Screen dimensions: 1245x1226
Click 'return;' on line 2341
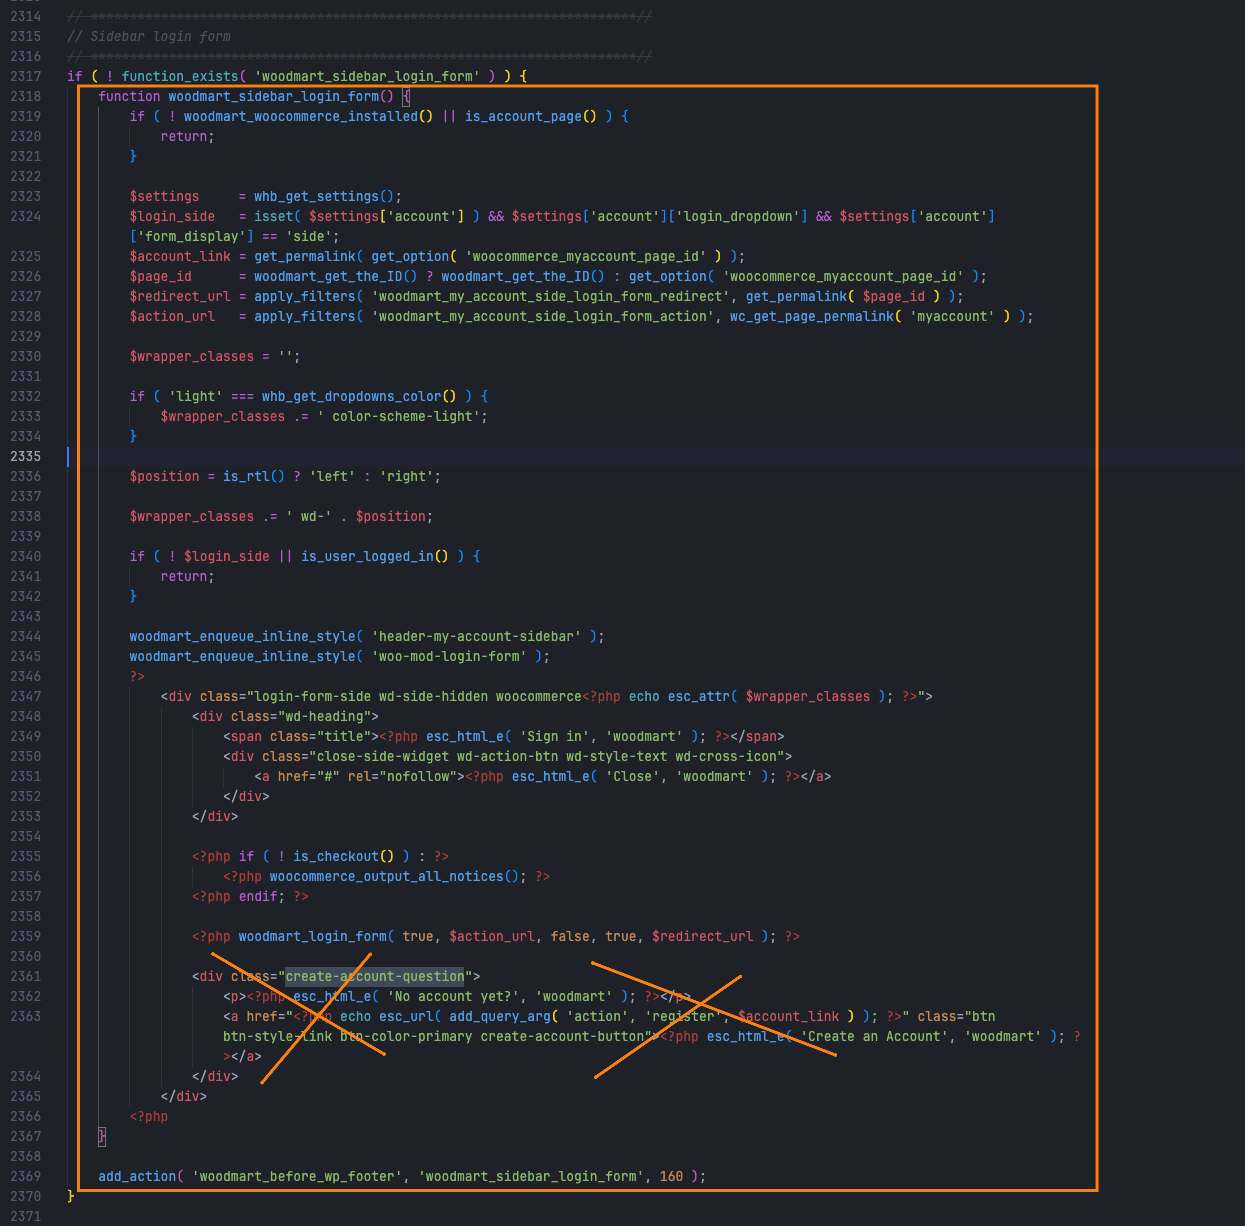click(188, 576)
